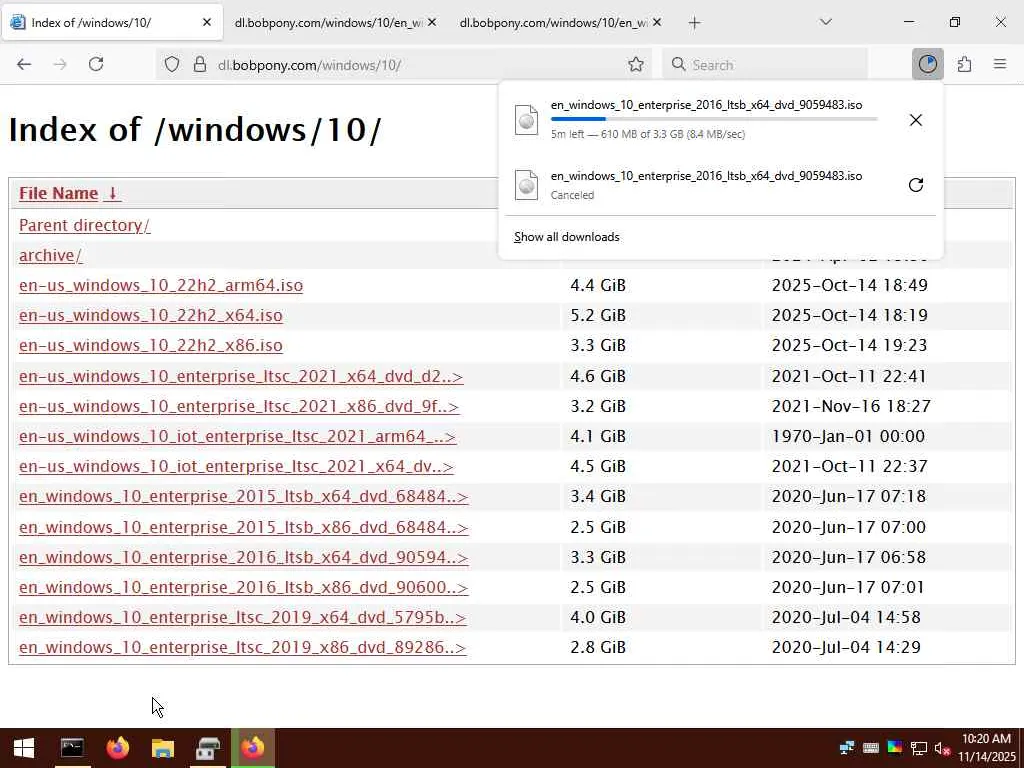Click the enterprise_2016_ltsb_x64_dvd link
1024x768 pixels.
point(244,557)
